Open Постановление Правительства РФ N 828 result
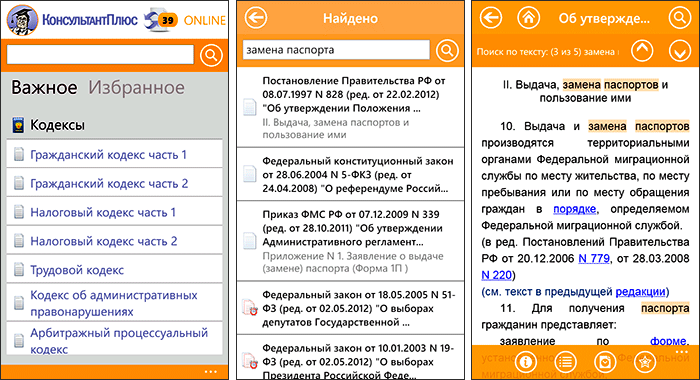 (x=350, y=107)
